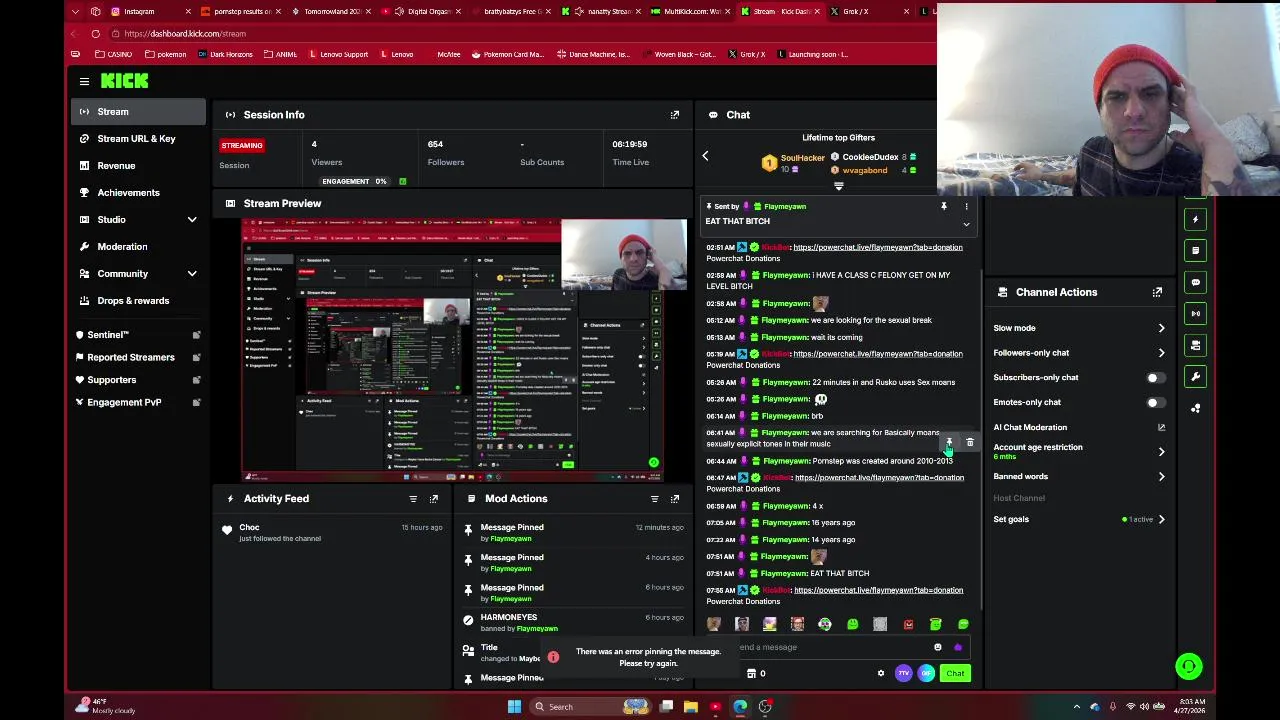
Task: Click the 7TV emotes button
Action: (x=904, y=673)
